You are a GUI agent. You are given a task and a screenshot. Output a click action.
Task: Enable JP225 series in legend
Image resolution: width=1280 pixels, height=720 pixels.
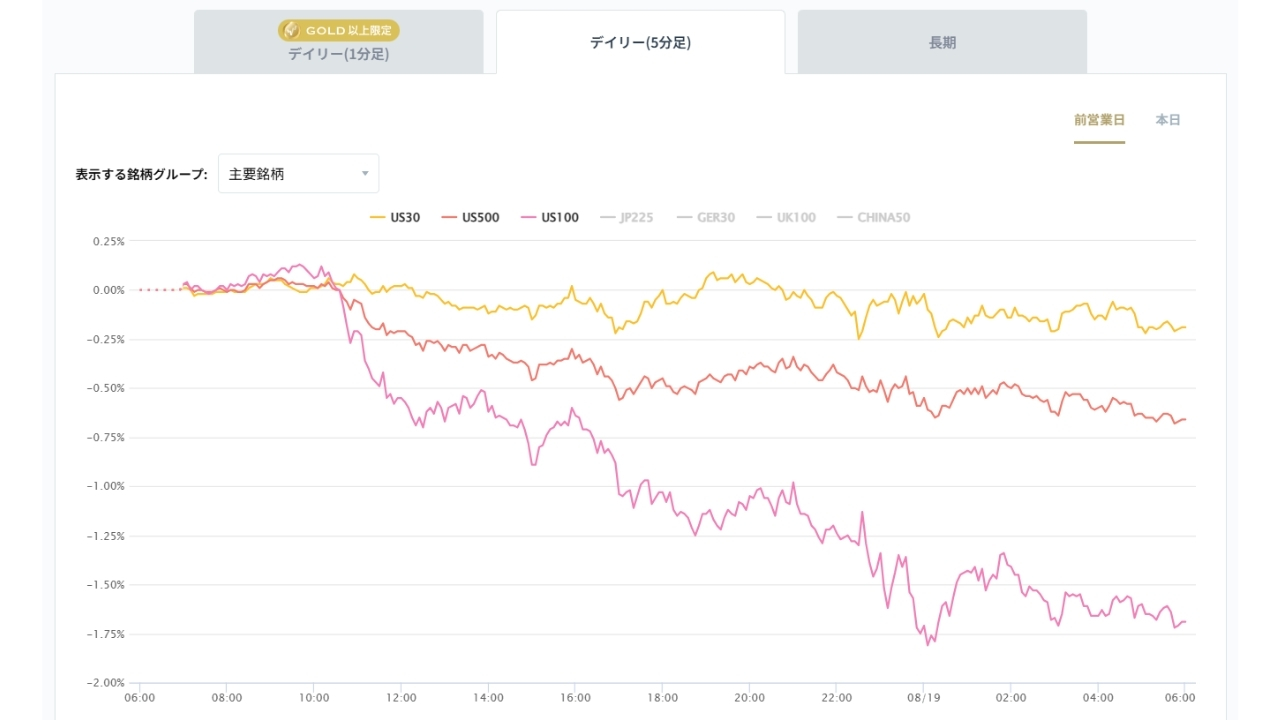(626, 217)
